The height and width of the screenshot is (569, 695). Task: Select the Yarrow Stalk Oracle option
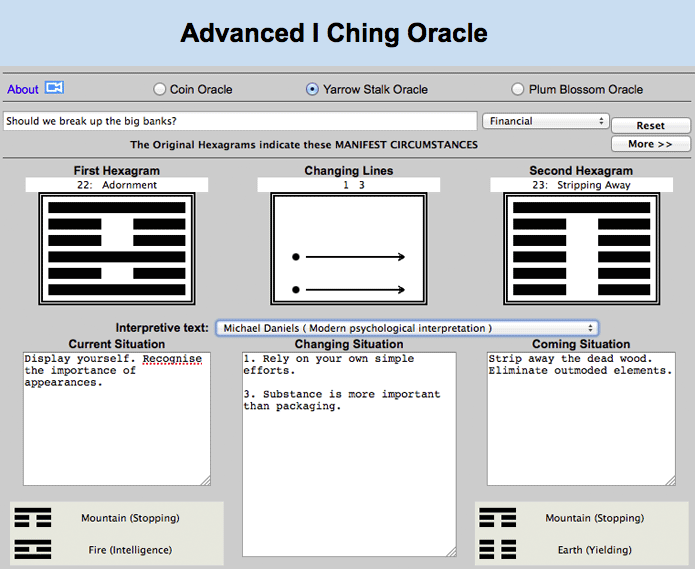tap(312, 90)
